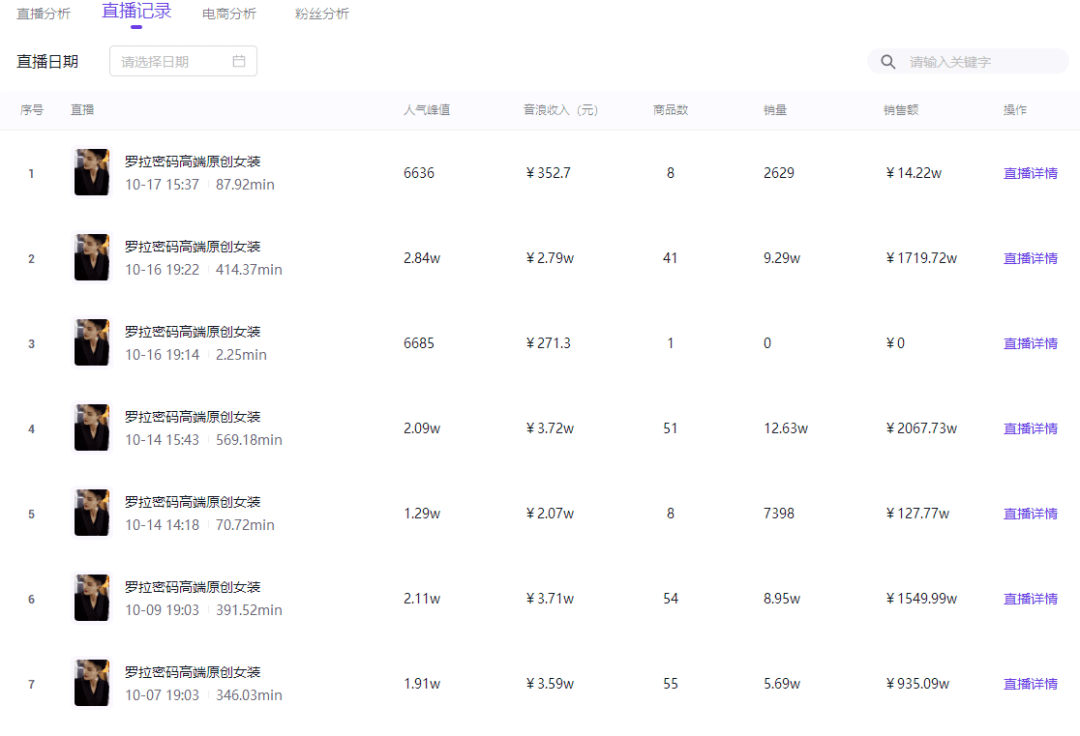Open 直播详情 for the 10-17 15:37 stream

click(1030, 173)
